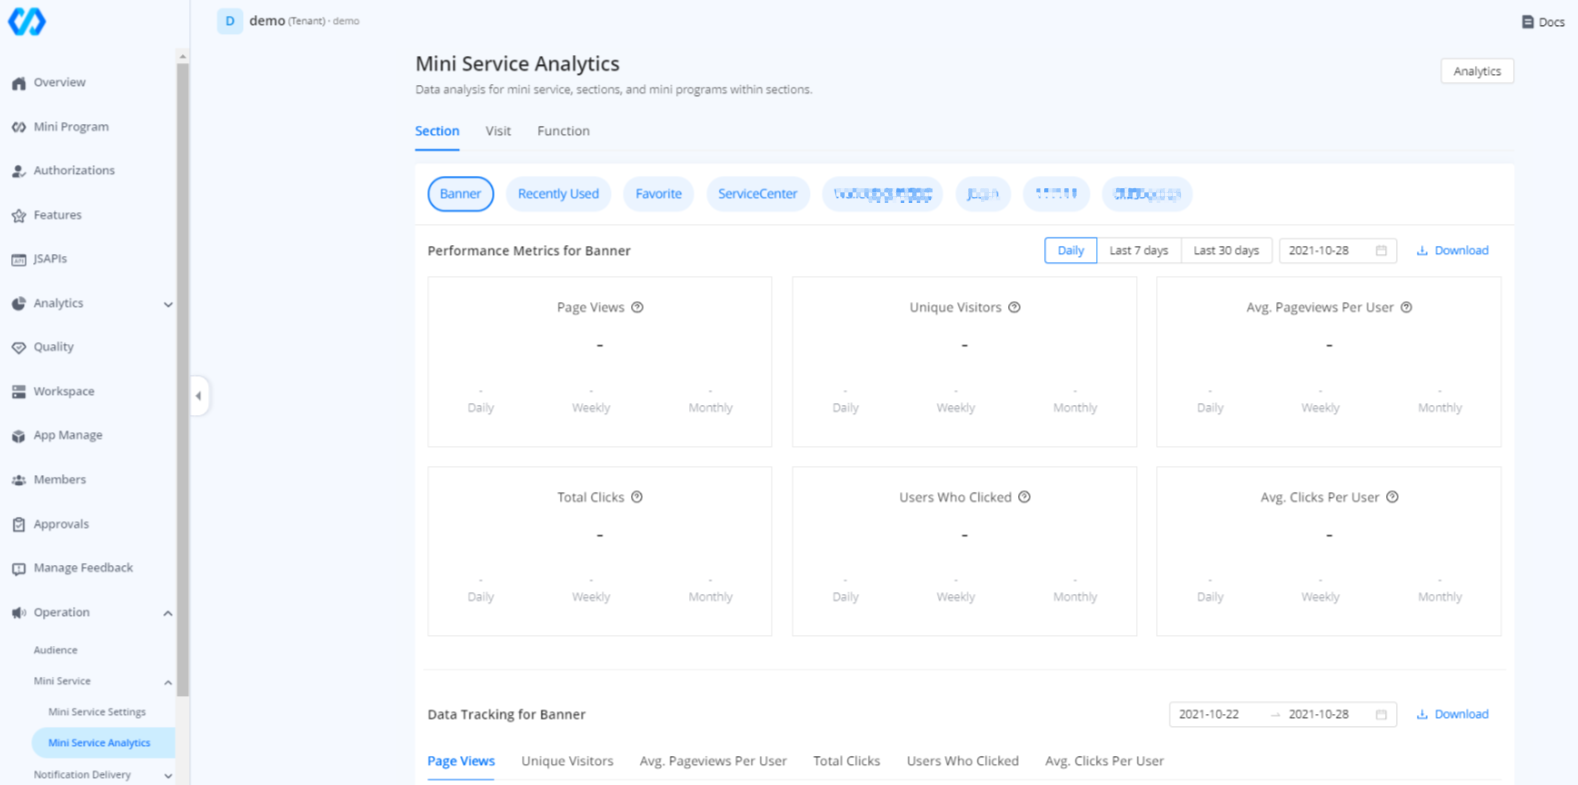Download the Performance Metrics for Banner
This screenshot has height=785, width=1578.
coord(1452,251)
